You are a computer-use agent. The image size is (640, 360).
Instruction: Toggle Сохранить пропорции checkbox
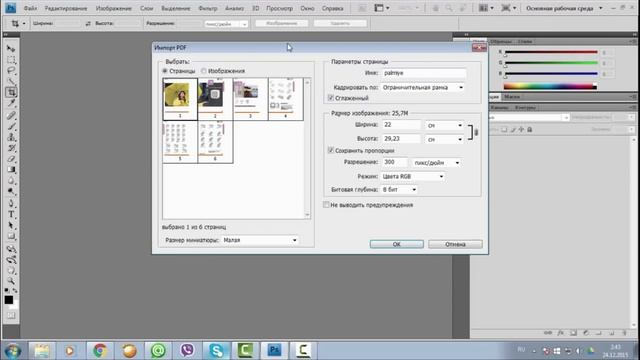click(x=331, y=150)
